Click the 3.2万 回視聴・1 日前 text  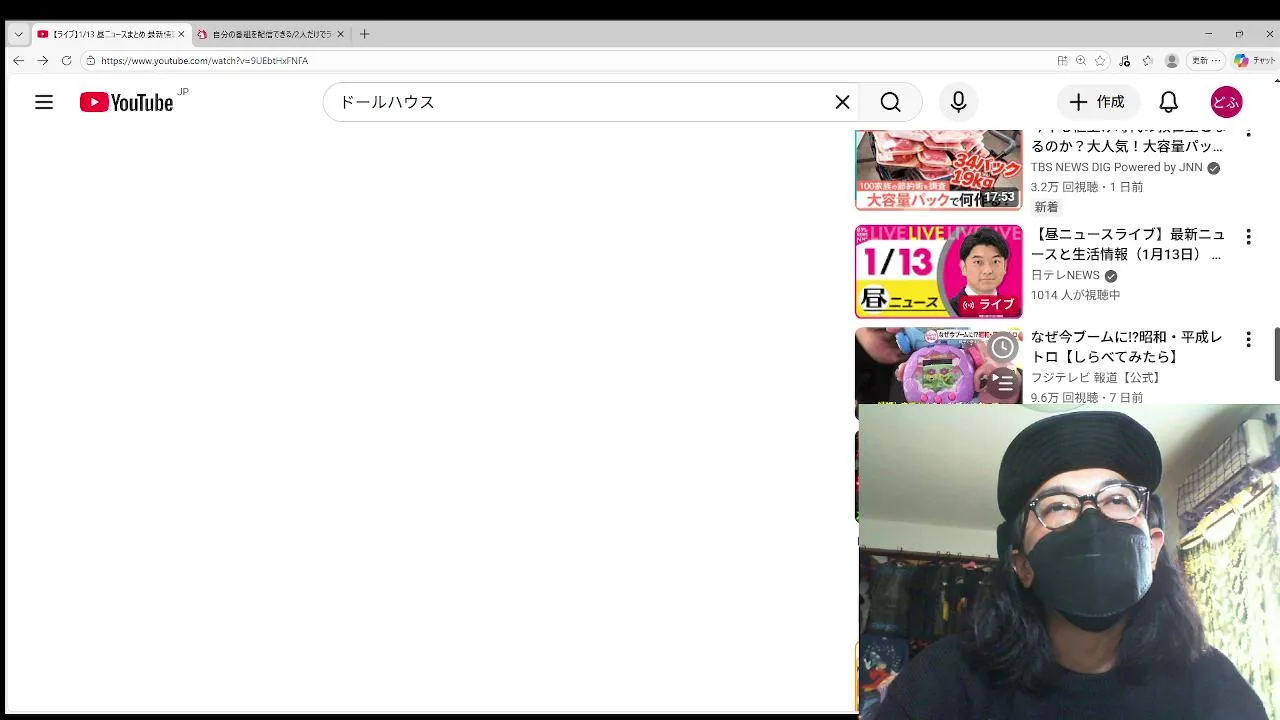1087,187
